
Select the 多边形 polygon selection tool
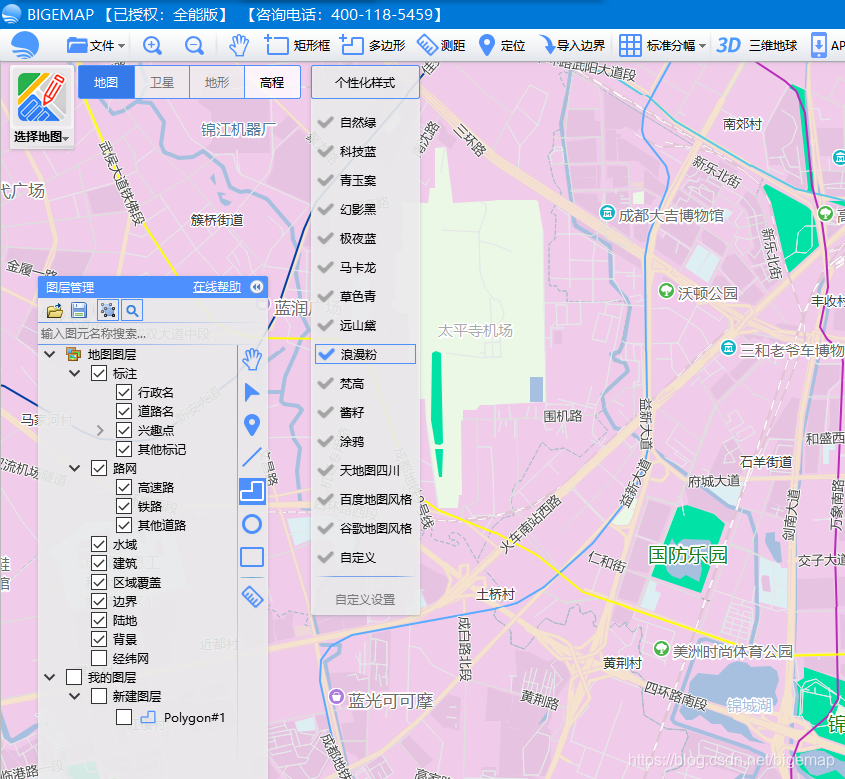(372, 46)
